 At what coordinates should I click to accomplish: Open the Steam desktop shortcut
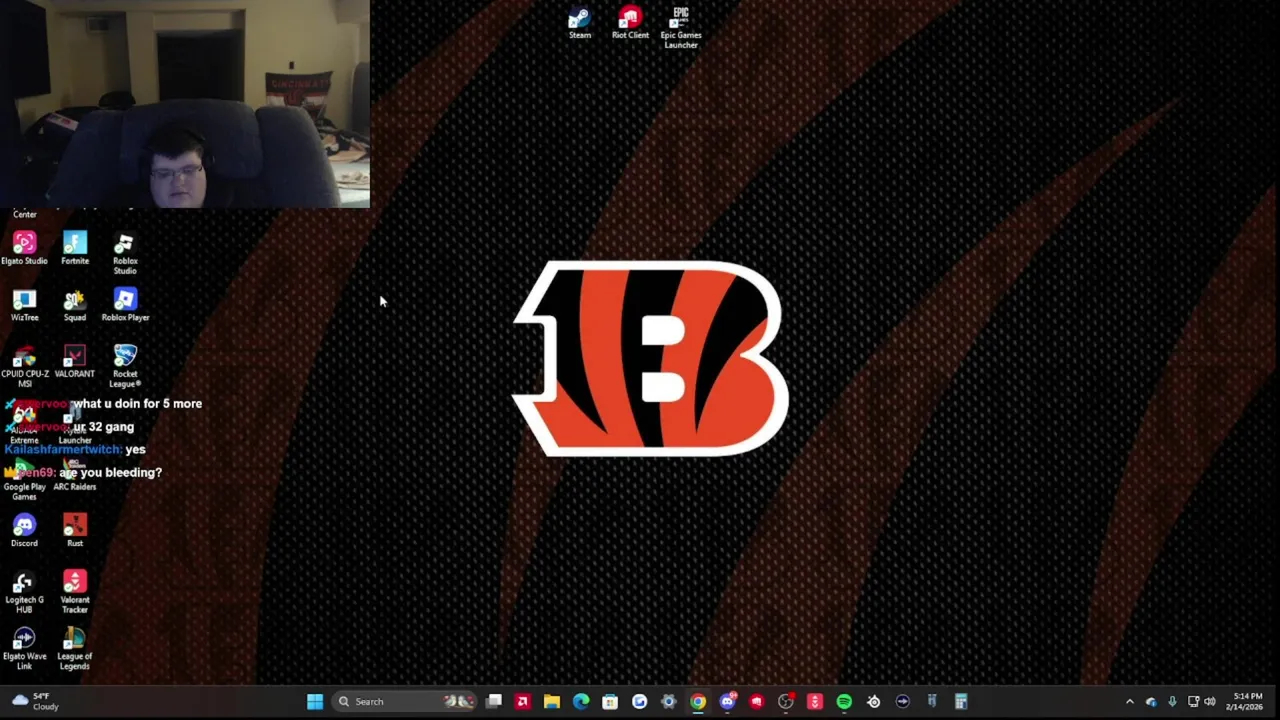pos(580,23)
